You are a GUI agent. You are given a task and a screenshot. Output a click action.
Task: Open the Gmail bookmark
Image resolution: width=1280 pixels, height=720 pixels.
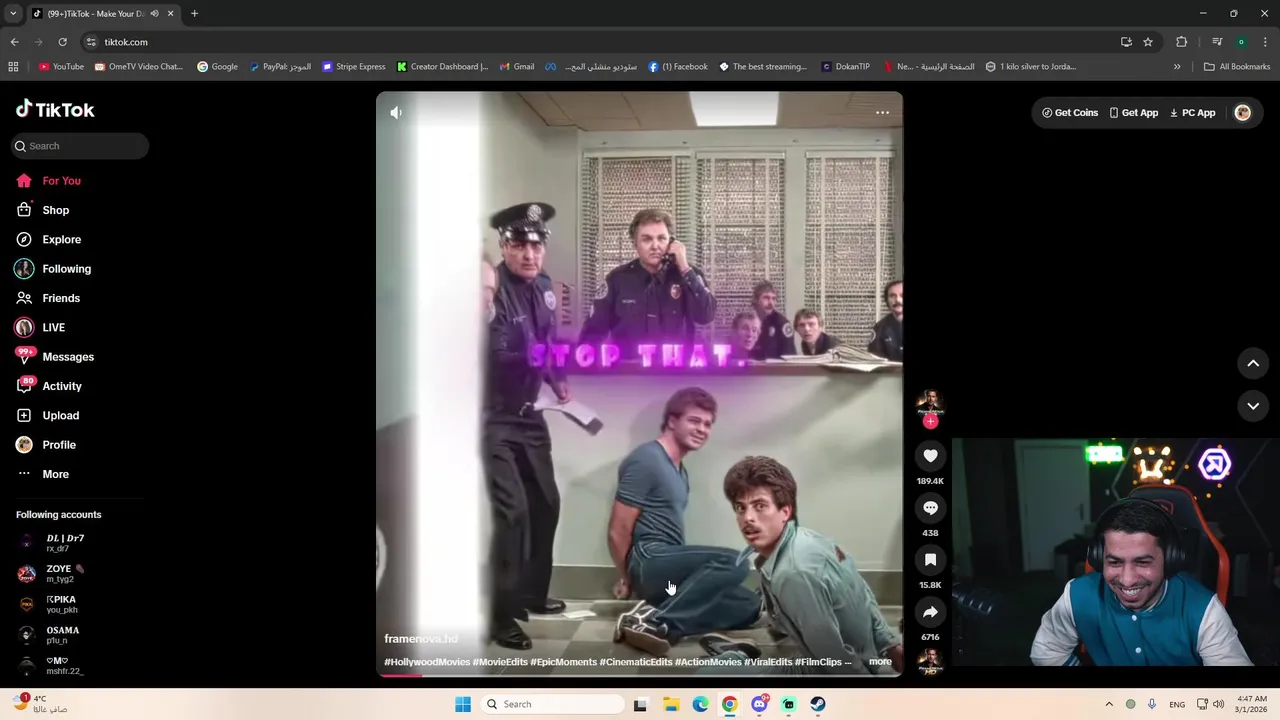click(517, 67)
